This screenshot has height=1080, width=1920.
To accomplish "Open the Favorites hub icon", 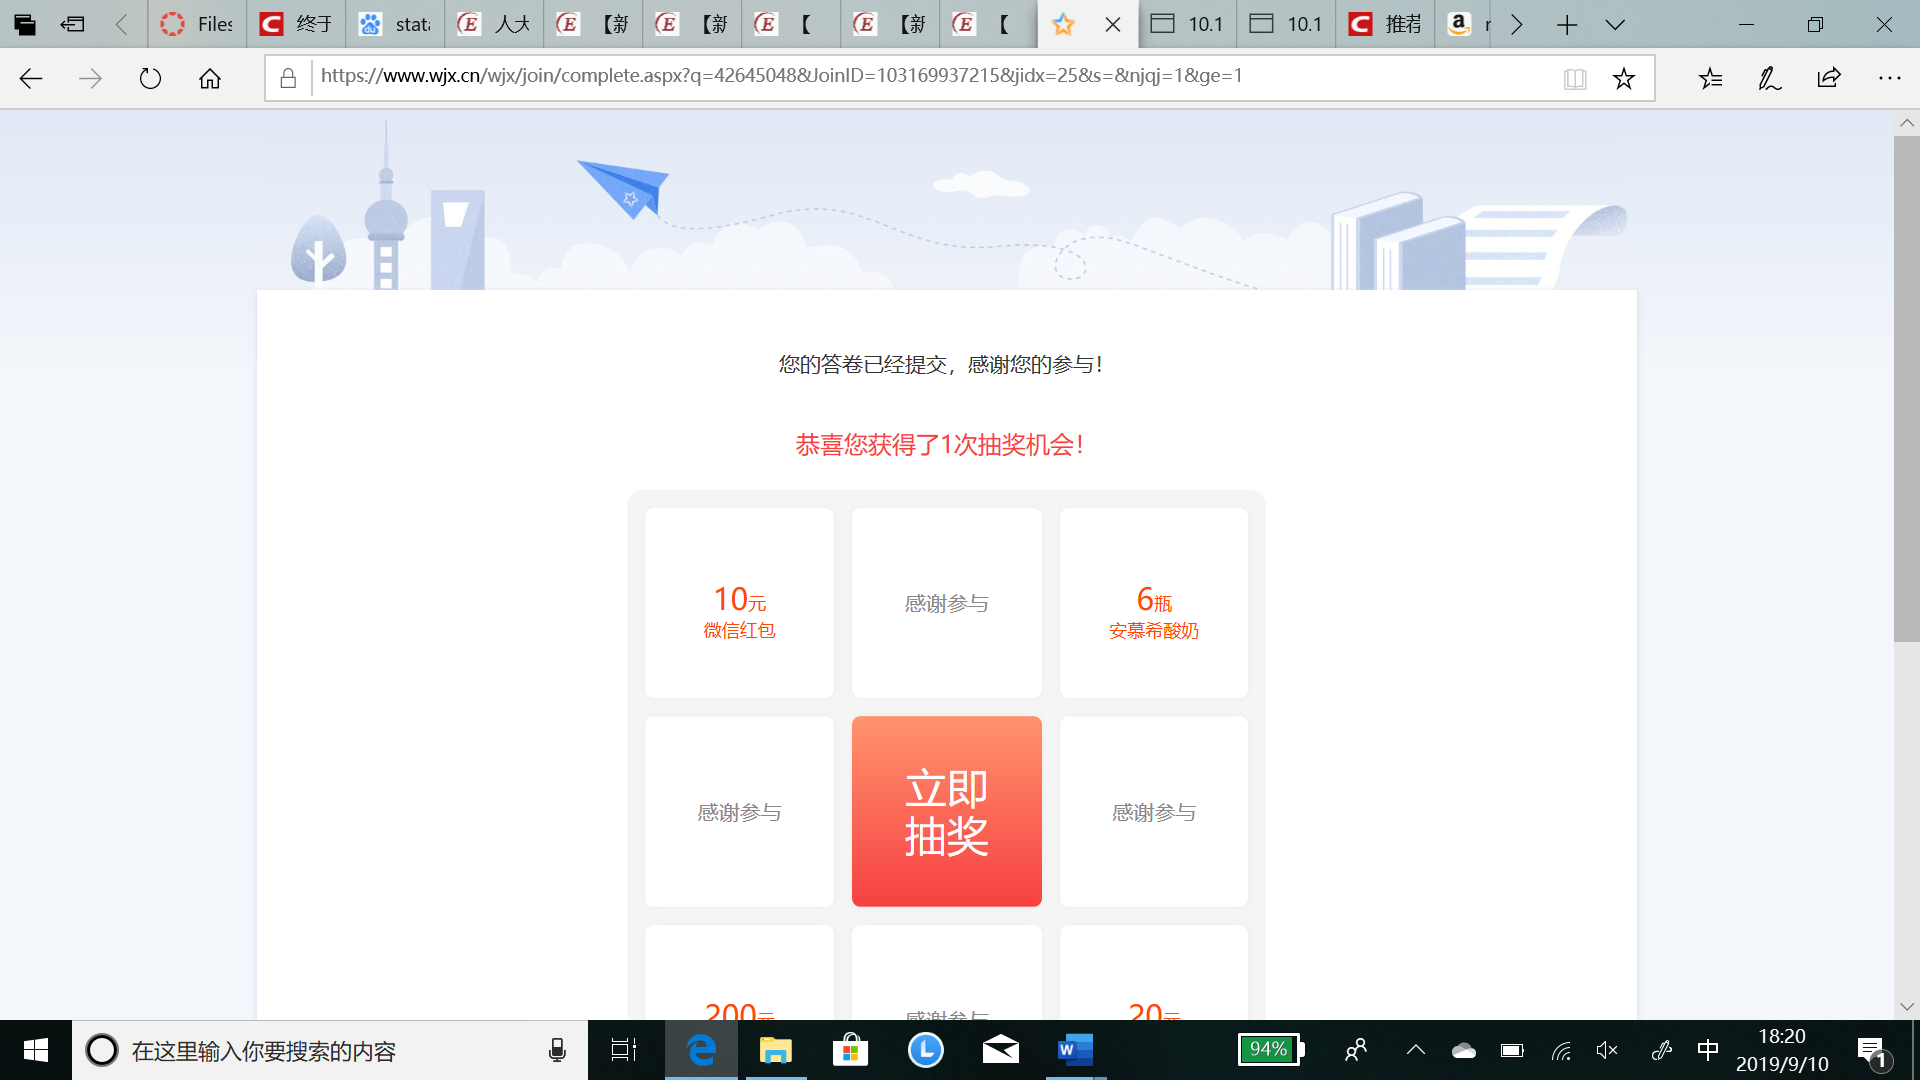I will tap(1710, 78).
